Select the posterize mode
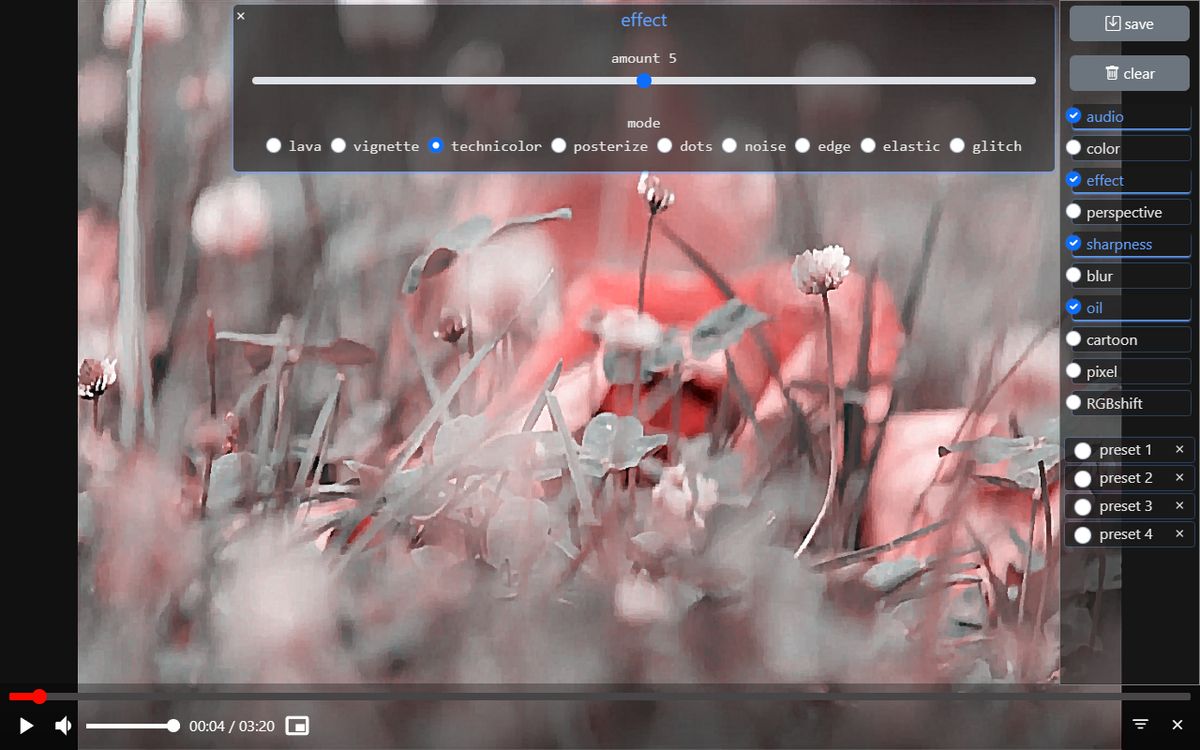The width and height of the screenshot is (1200, 750). point(559,145)
